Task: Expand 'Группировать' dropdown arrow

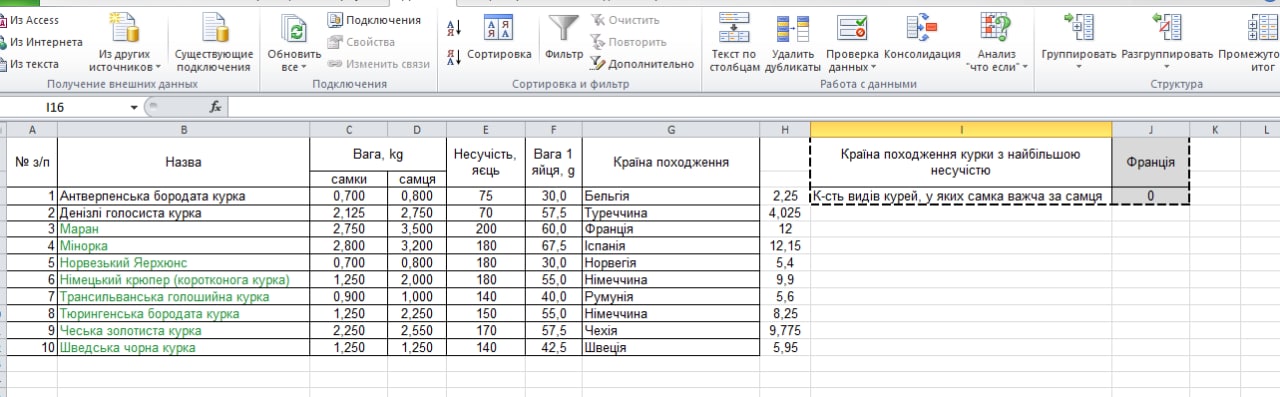Action: (x=1078, y=68)
